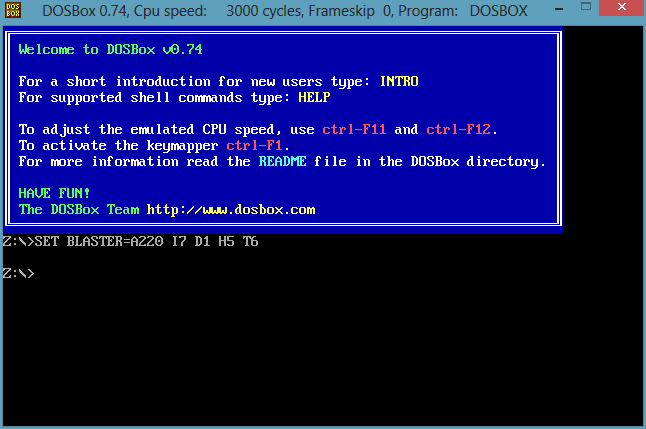Click The DOSBox Team green text
646x429 pixels.
click(79, 209)
